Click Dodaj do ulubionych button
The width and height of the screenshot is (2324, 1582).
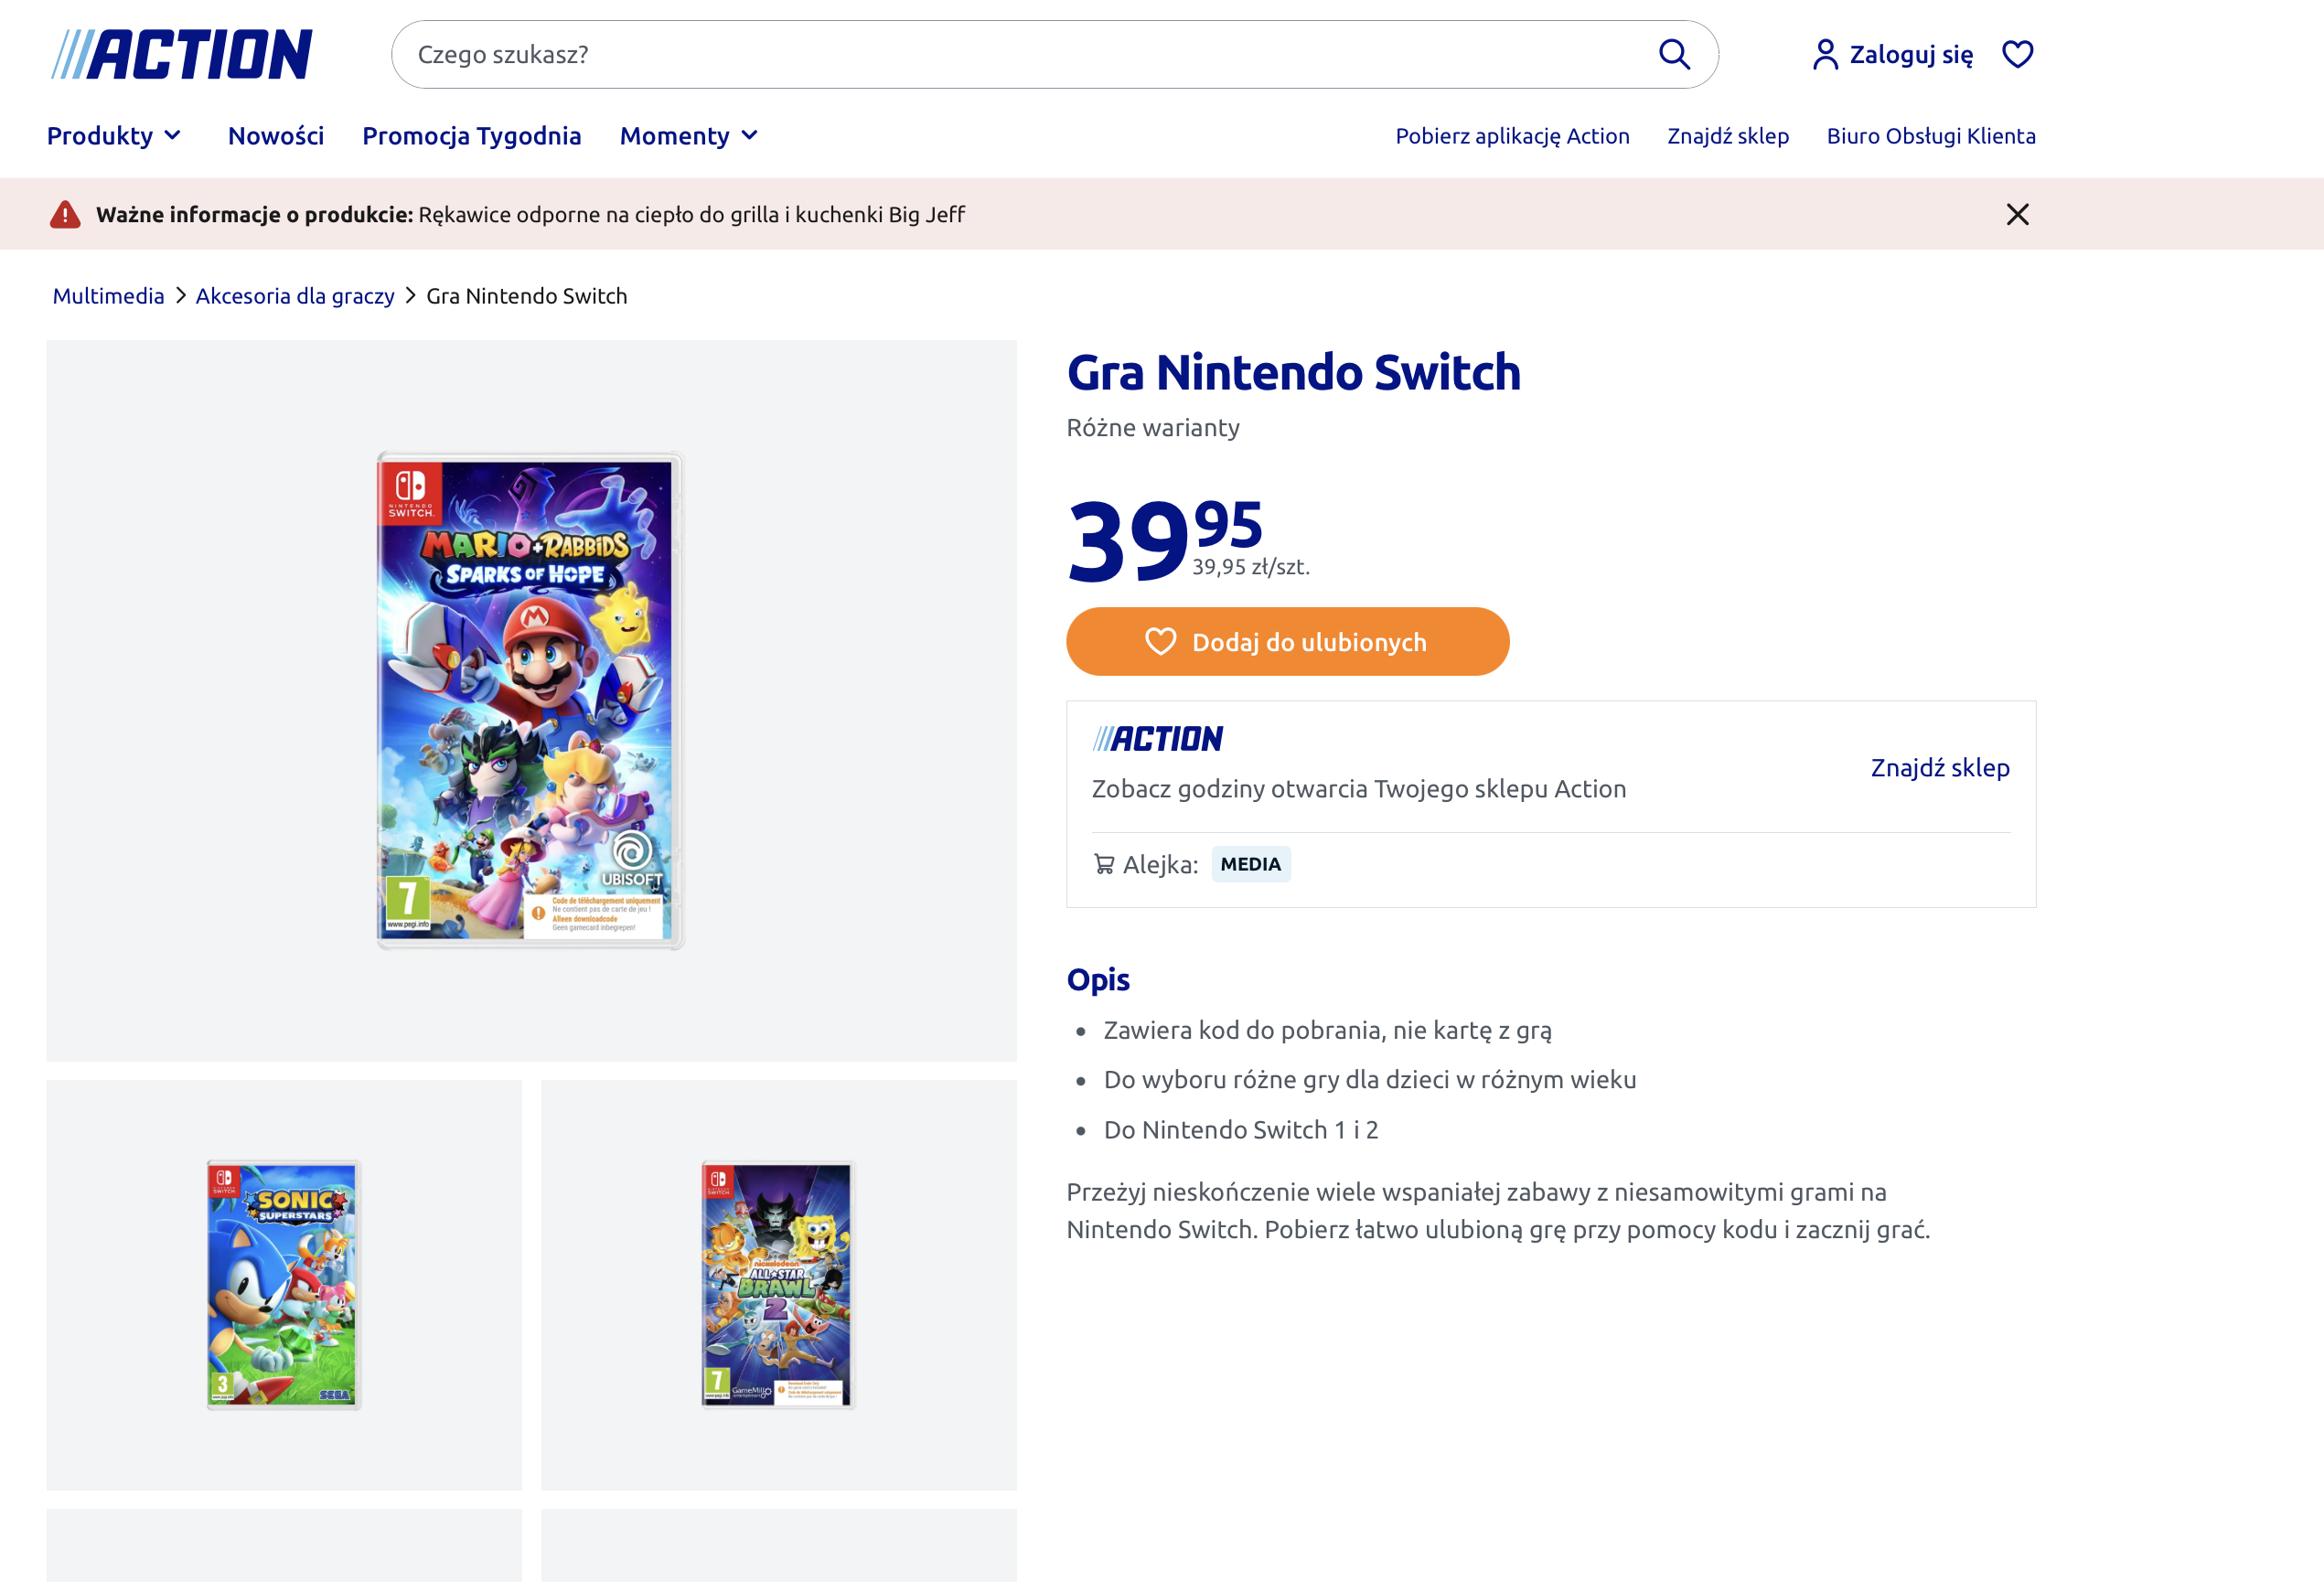point(1287,642)
